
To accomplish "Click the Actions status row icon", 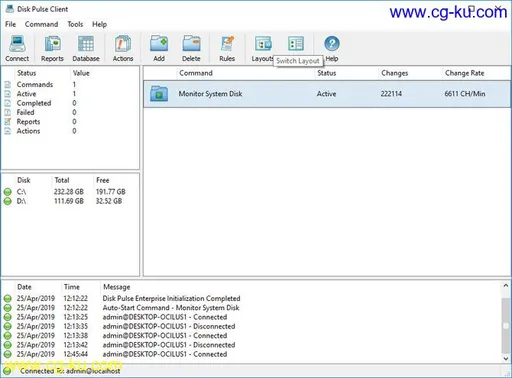I will click(8, 131).
